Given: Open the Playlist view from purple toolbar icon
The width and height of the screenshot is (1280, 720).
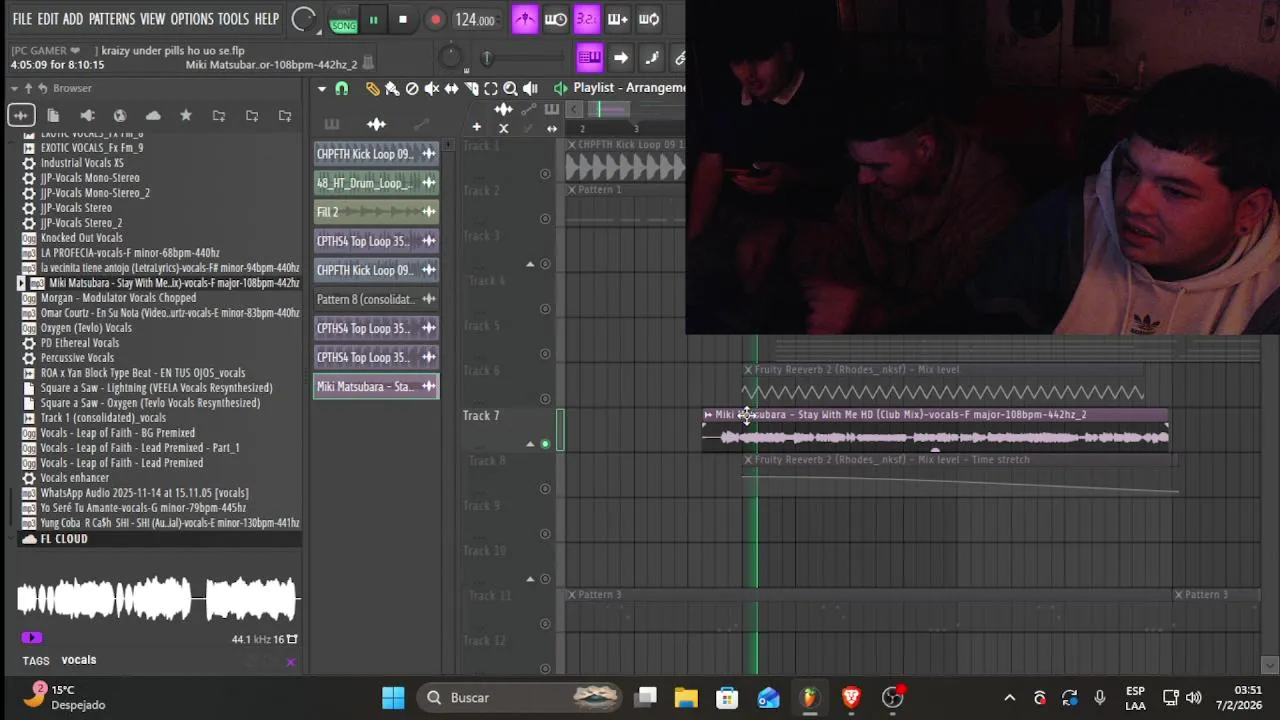Looking at the screenshot, I should tap(589, 58).
